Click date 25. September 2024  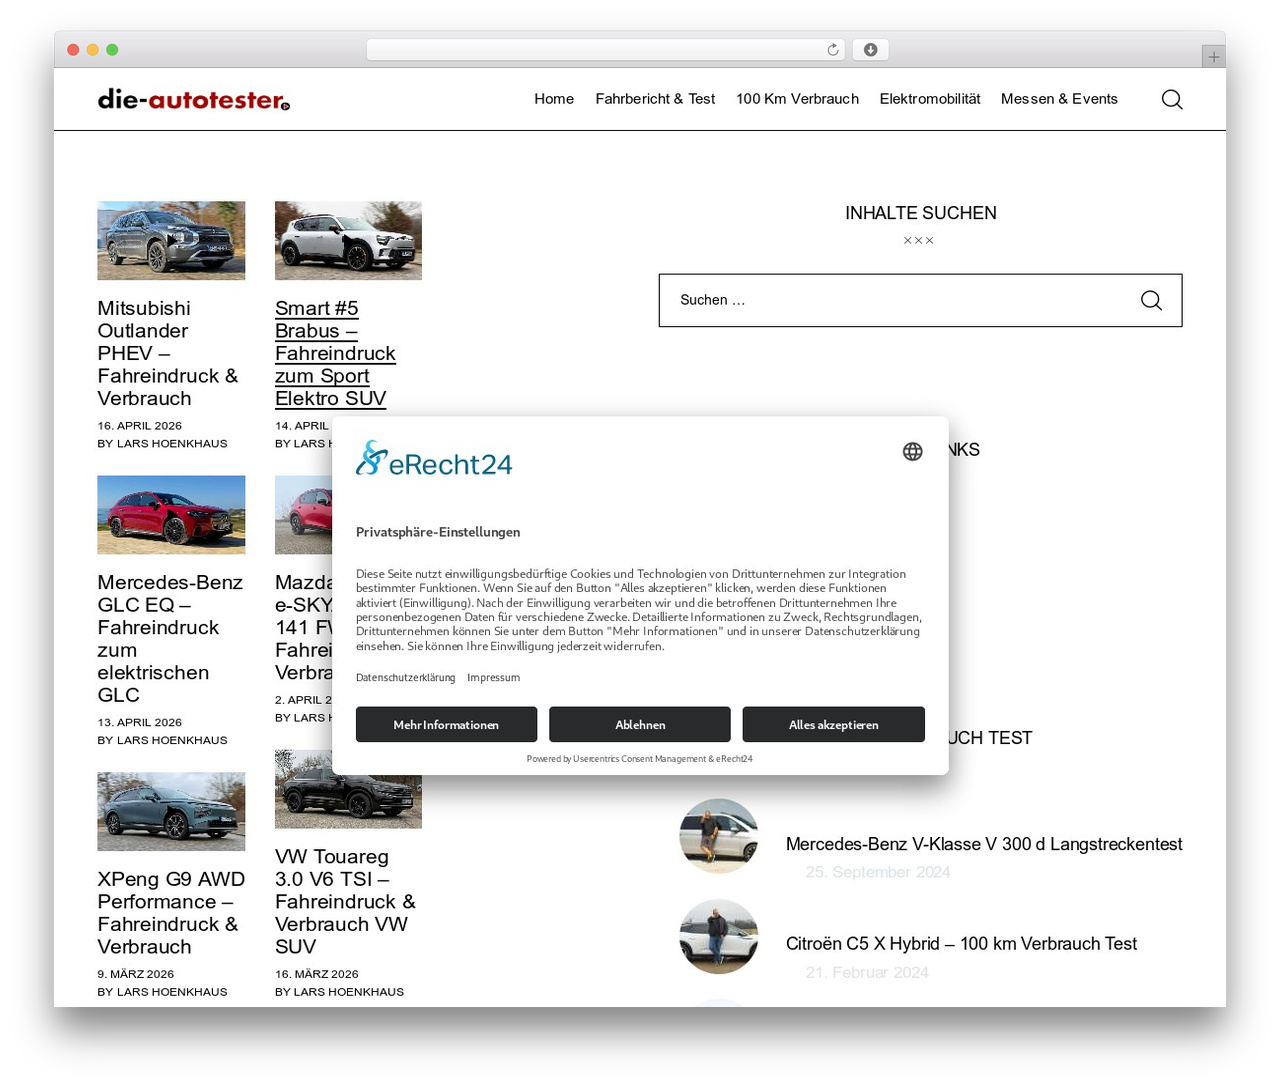pyautogui.click(x=878, y=872)
